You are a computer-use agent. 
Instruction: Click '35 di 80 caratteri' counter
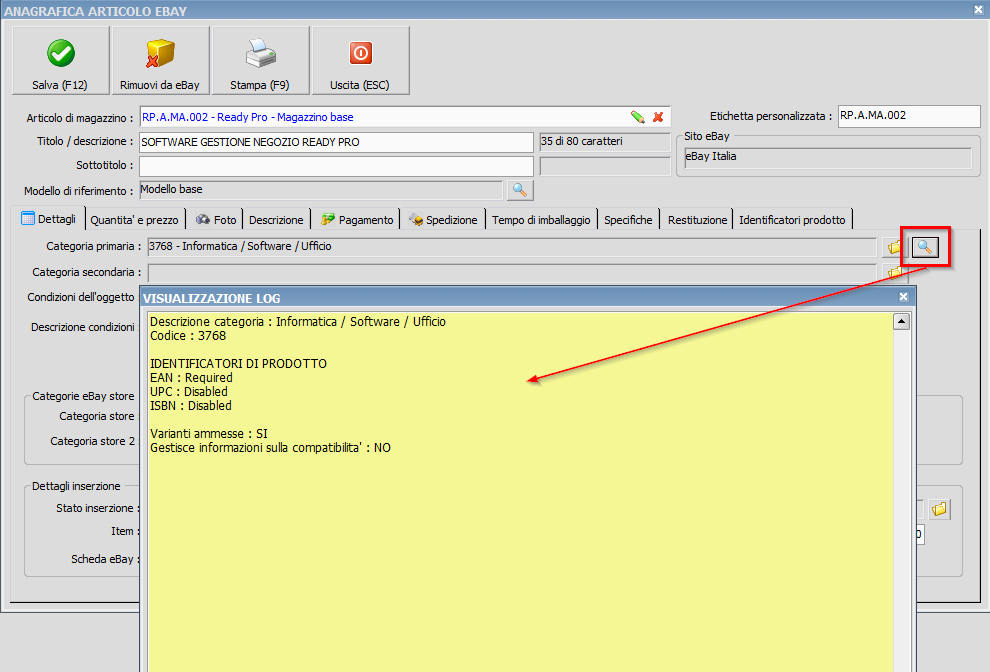[604, 142]
